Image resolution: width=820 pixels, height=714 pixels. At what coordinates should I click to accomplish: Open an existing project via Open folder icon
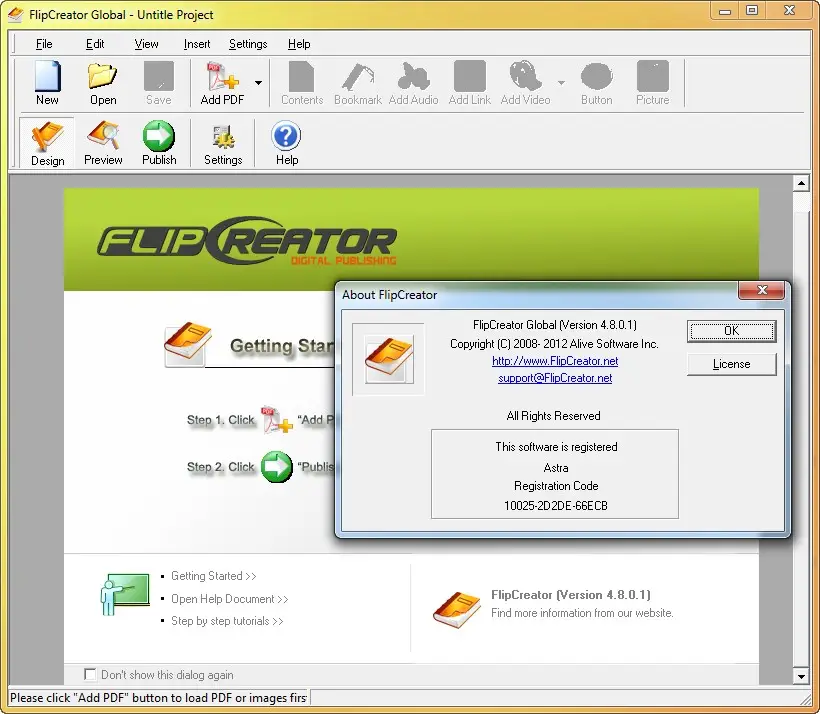(x=103, y=83)
